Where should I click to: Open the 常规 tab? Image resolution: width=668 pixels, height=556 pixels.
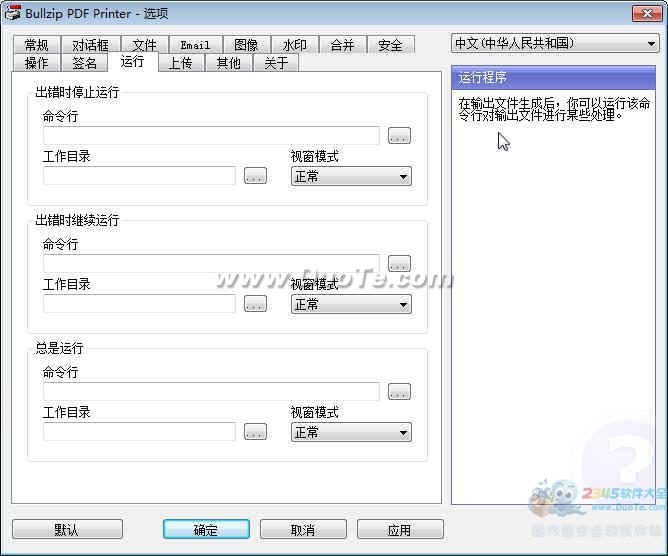37,45
